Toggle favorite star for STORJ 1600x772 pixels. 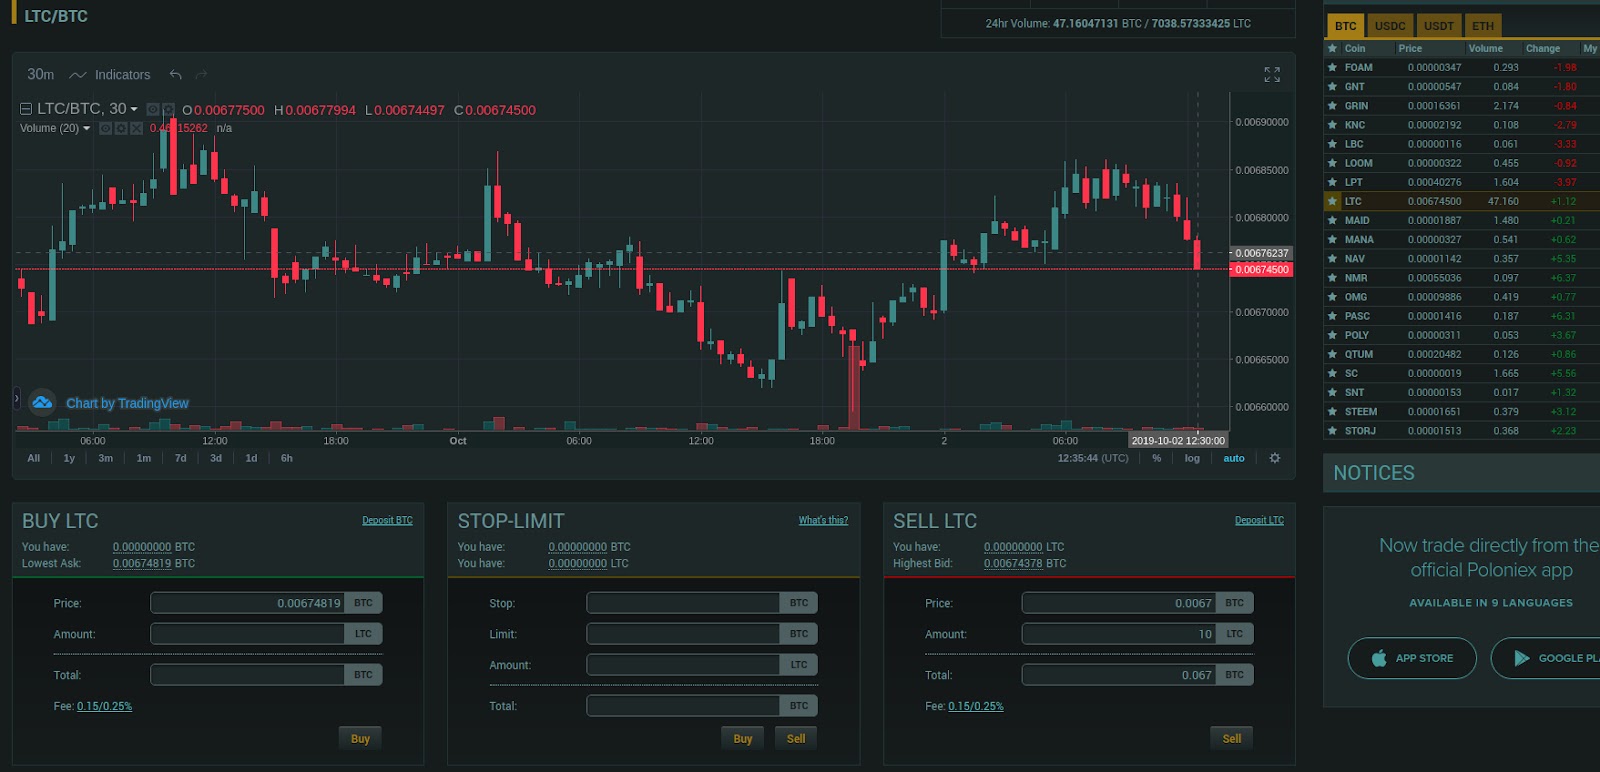coord(1332,431)
